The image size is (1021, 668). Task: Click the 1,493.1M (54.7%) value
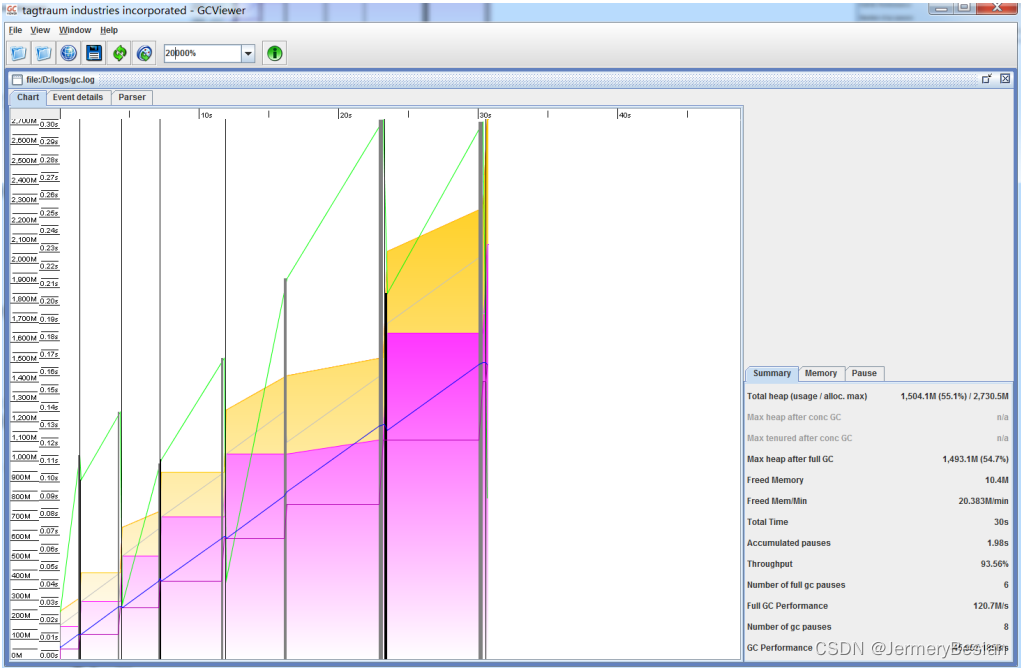(x=975, y=459)
